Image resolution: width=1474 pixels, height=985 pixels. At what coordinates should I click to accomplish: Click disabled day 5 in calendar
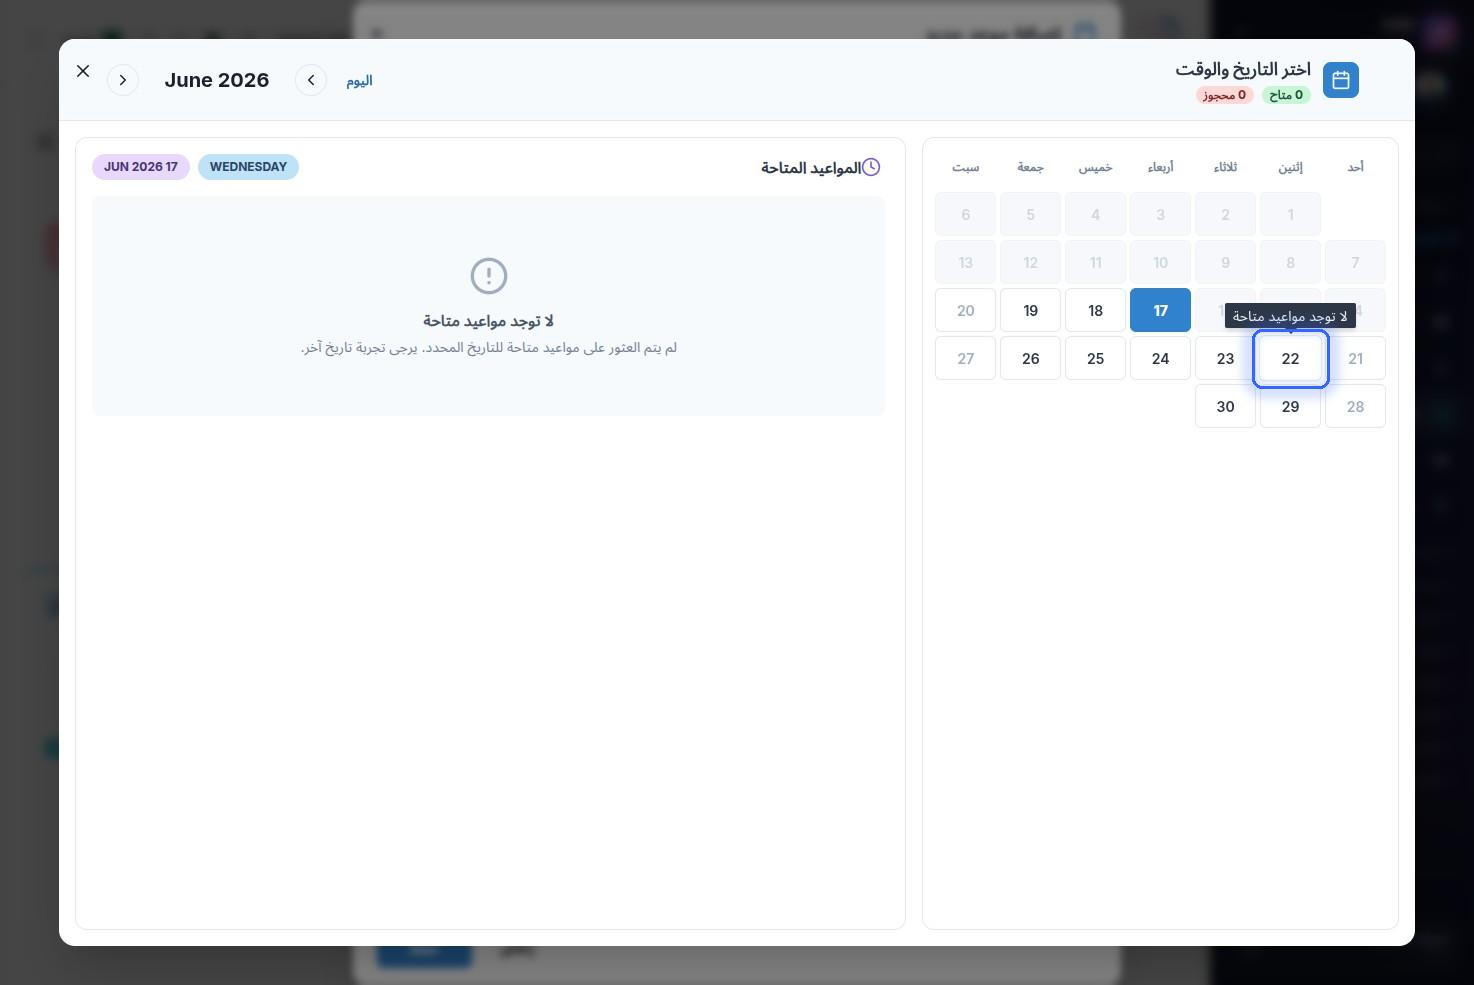click(x=1030, y=214)
